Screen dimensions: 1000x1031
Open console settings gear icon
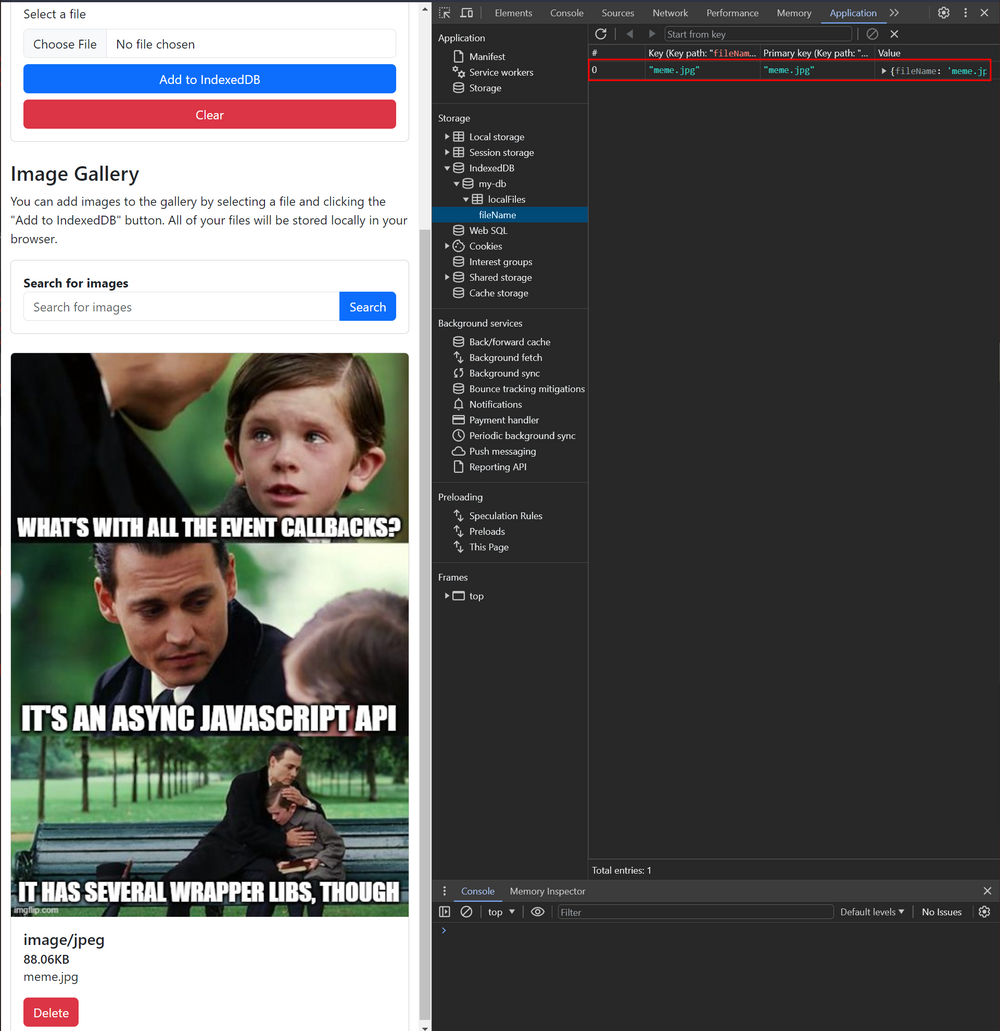coord(984,912)
